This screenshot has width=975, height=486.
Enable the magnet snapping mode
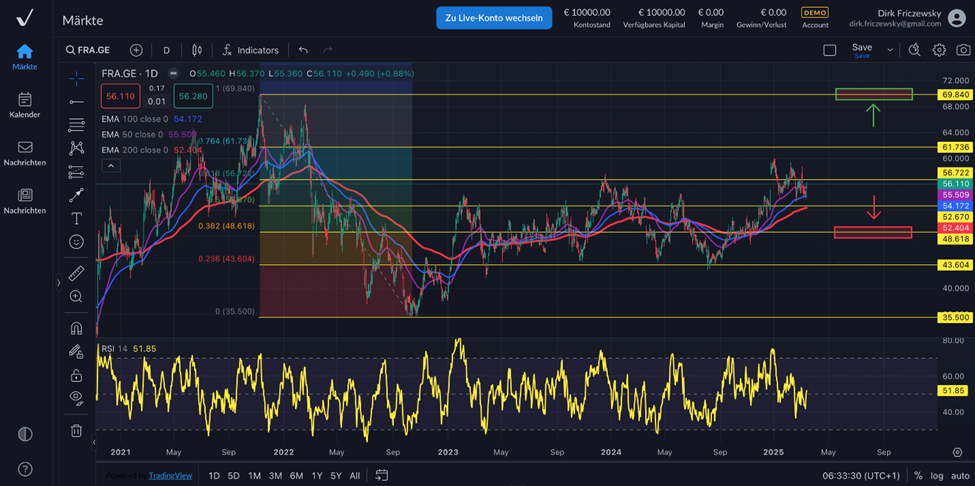76,328
